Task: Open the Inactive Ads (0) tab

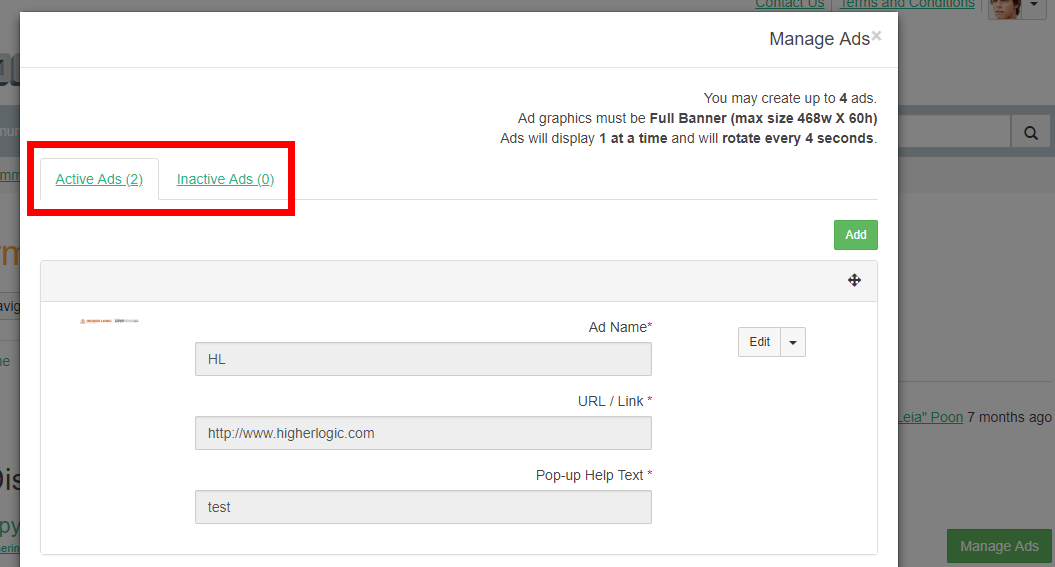Action: click(225, 180)
